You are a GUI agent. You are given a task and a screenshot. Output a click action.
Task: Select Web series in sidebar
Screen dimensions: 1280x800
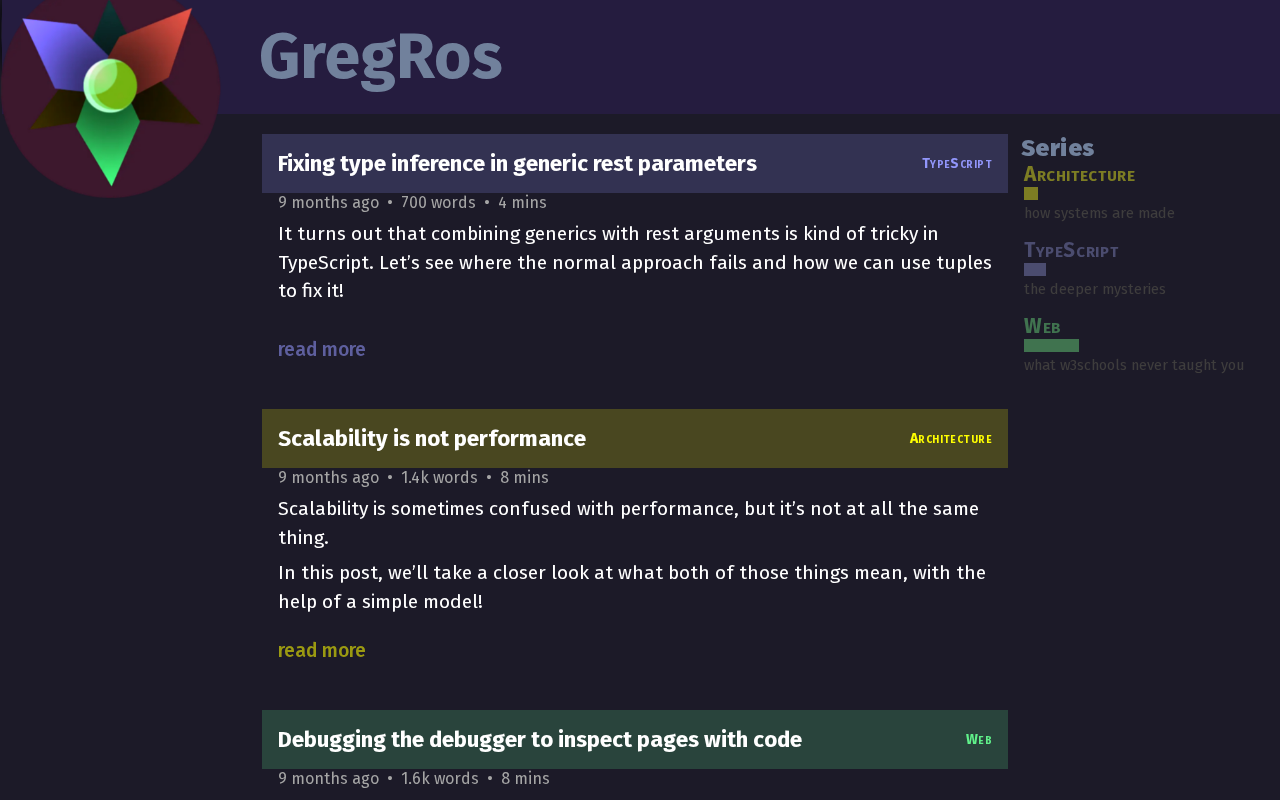tap(1042, 326)
